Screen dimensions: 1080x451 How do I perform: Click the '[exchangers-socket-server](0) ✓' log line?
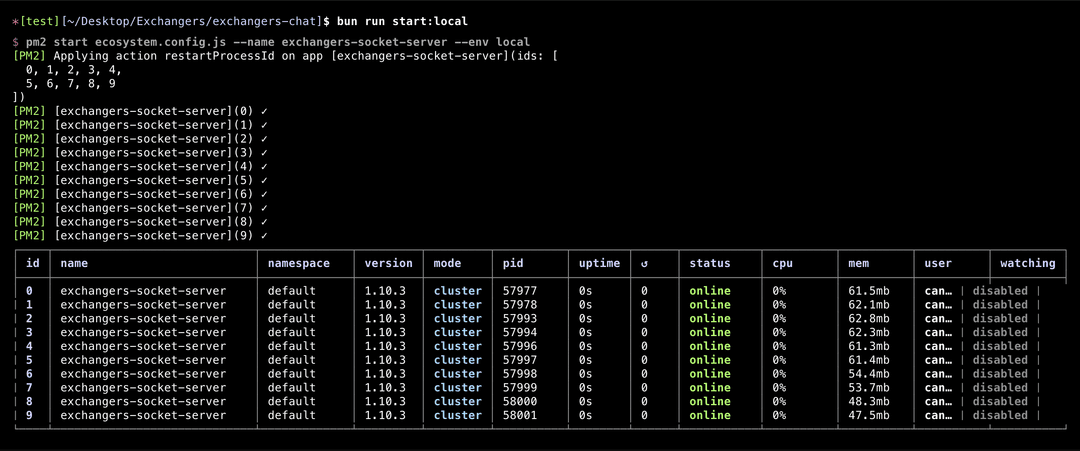[141, 112]
